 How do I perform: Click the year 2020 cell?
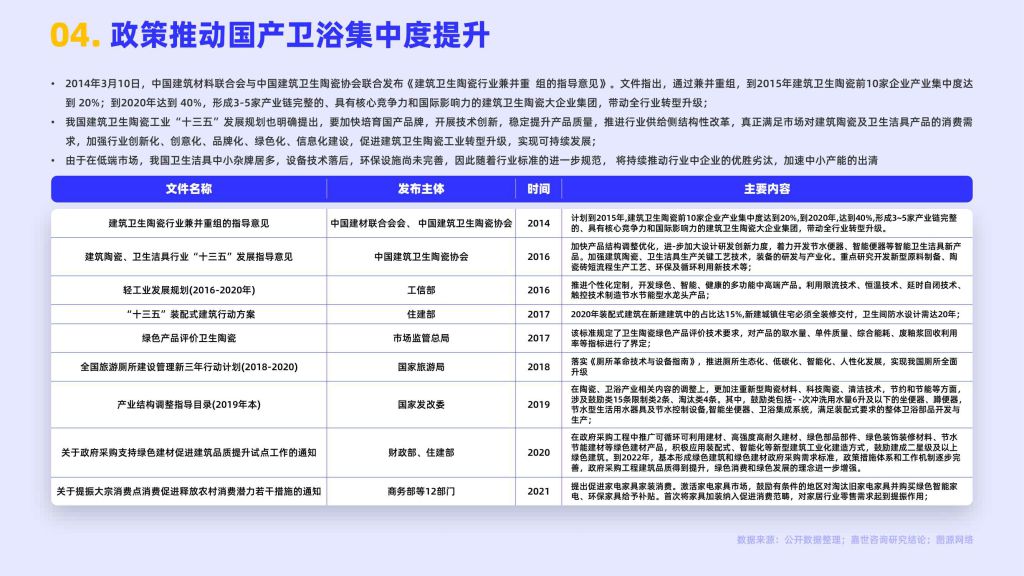(x=539, y=453)
